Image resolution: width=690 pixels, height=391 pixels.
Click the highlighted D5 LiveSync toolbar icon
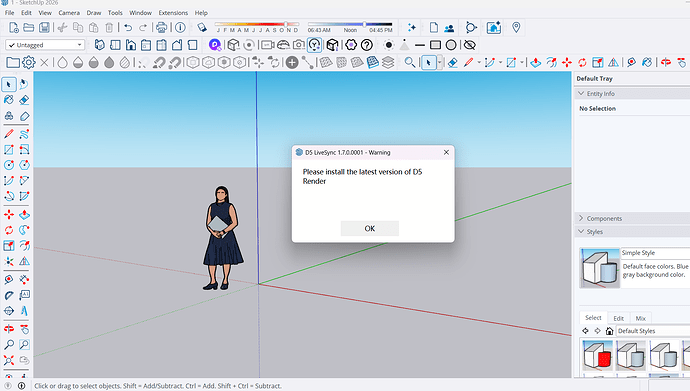(x=314, y=45)
